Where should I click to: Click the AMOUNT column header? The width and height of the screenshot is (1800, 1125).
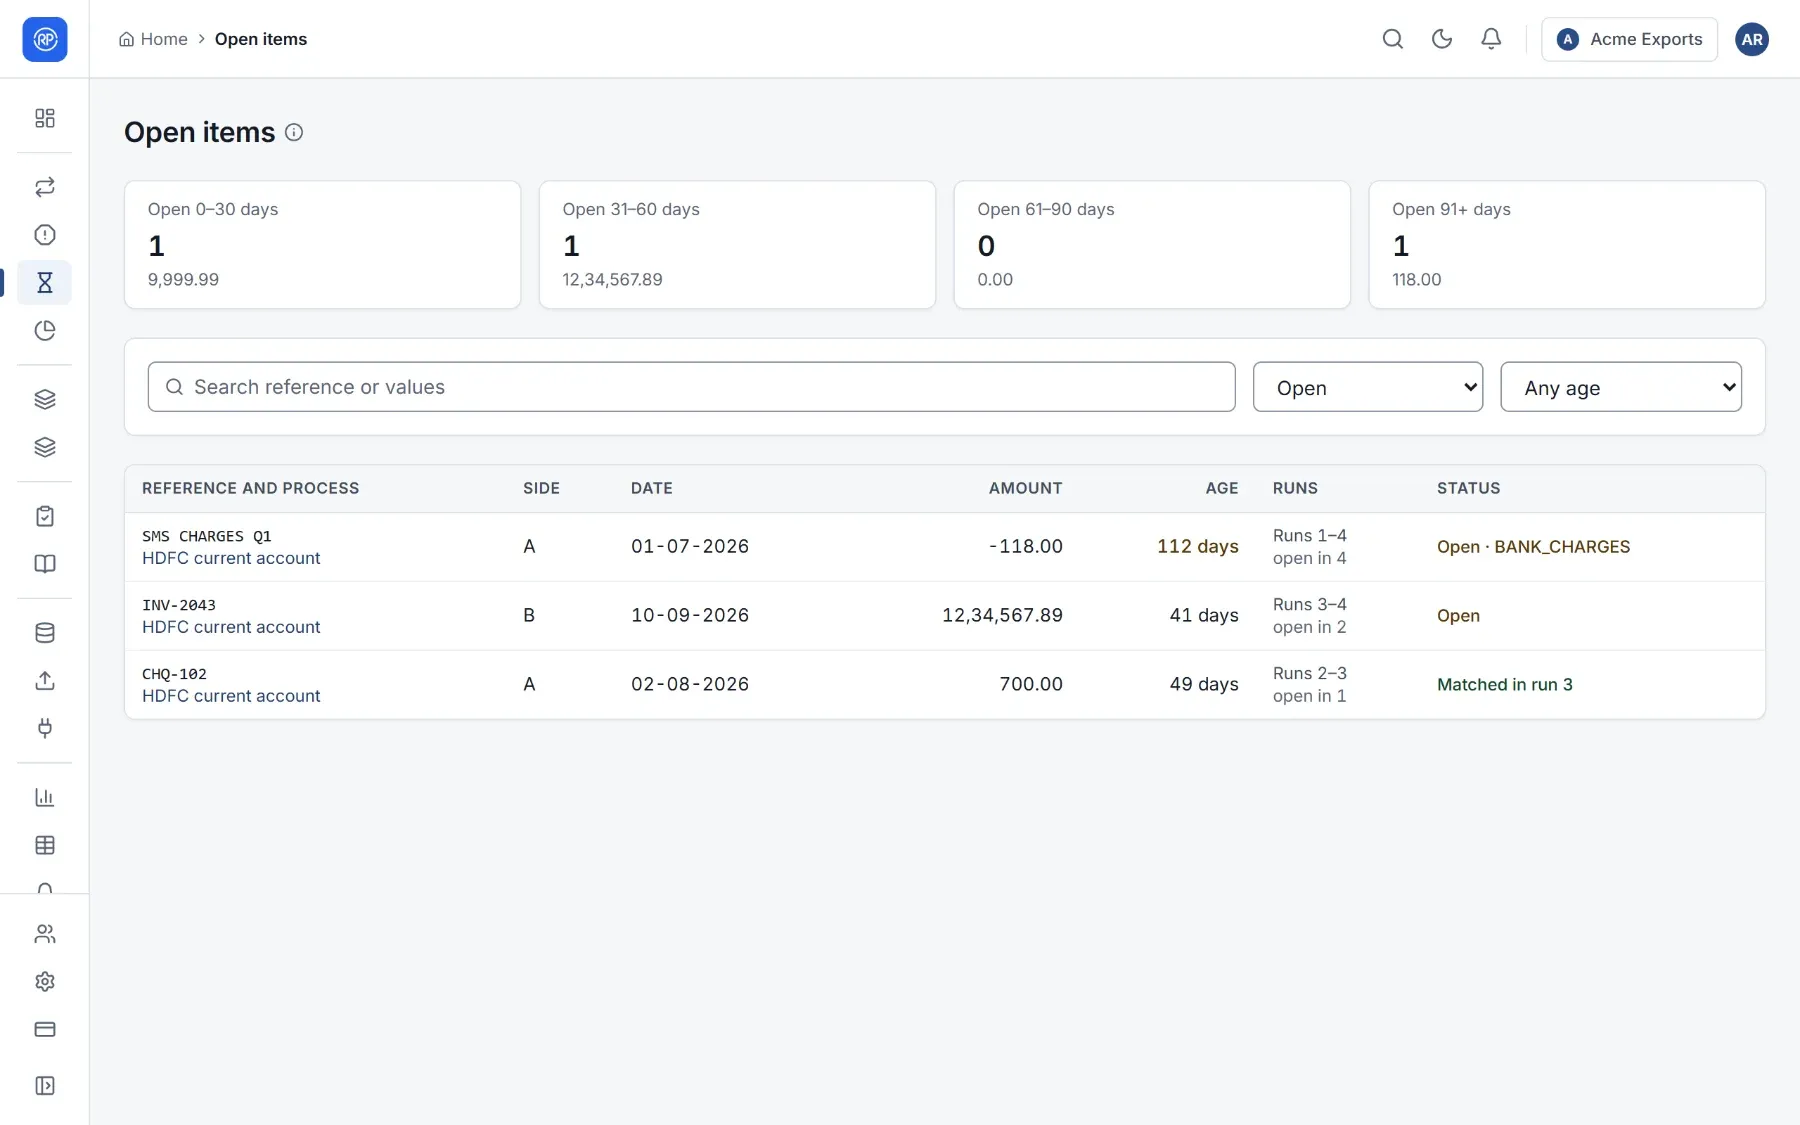[x=1025, y=488]
